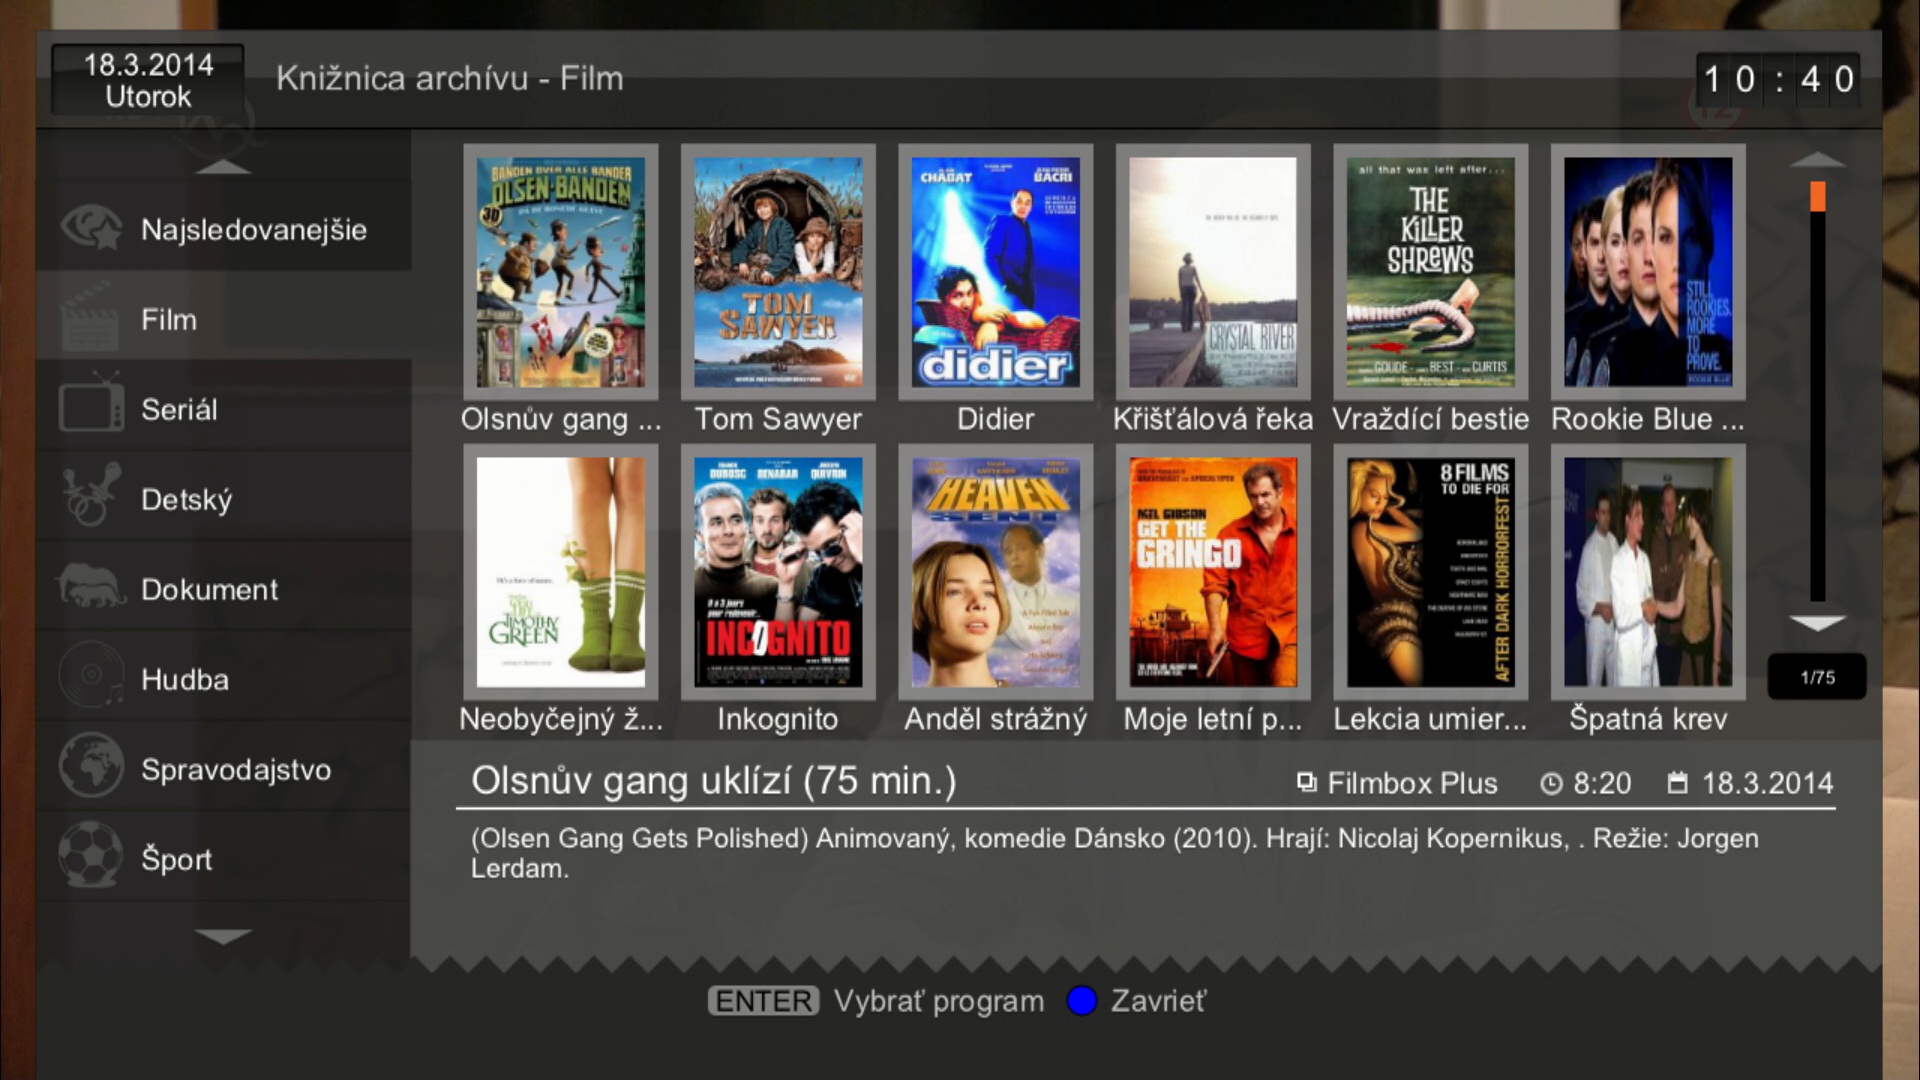The image size is (1920, 1080).
Task: Select the Didier movie poster
Action: pos(995,272)
